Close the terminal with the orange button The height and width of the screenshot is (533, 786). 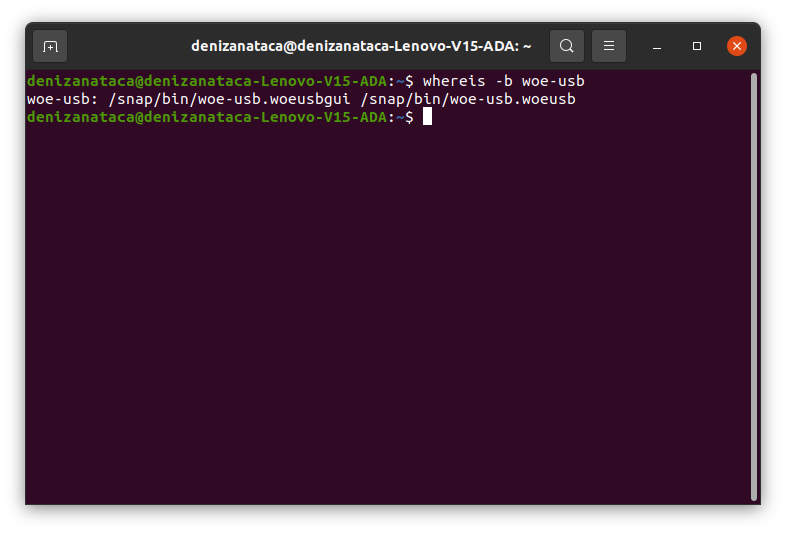click(x=737, y=46)
